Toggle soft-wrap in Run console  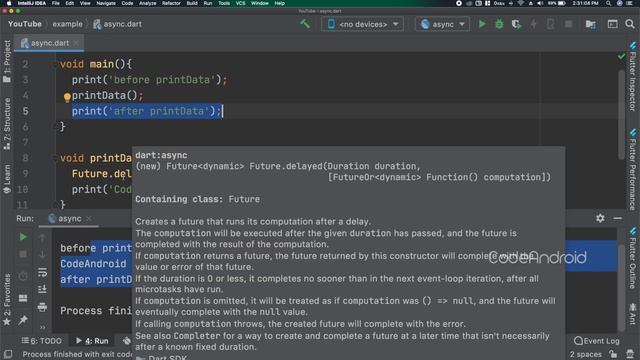(x=42, y=272)
